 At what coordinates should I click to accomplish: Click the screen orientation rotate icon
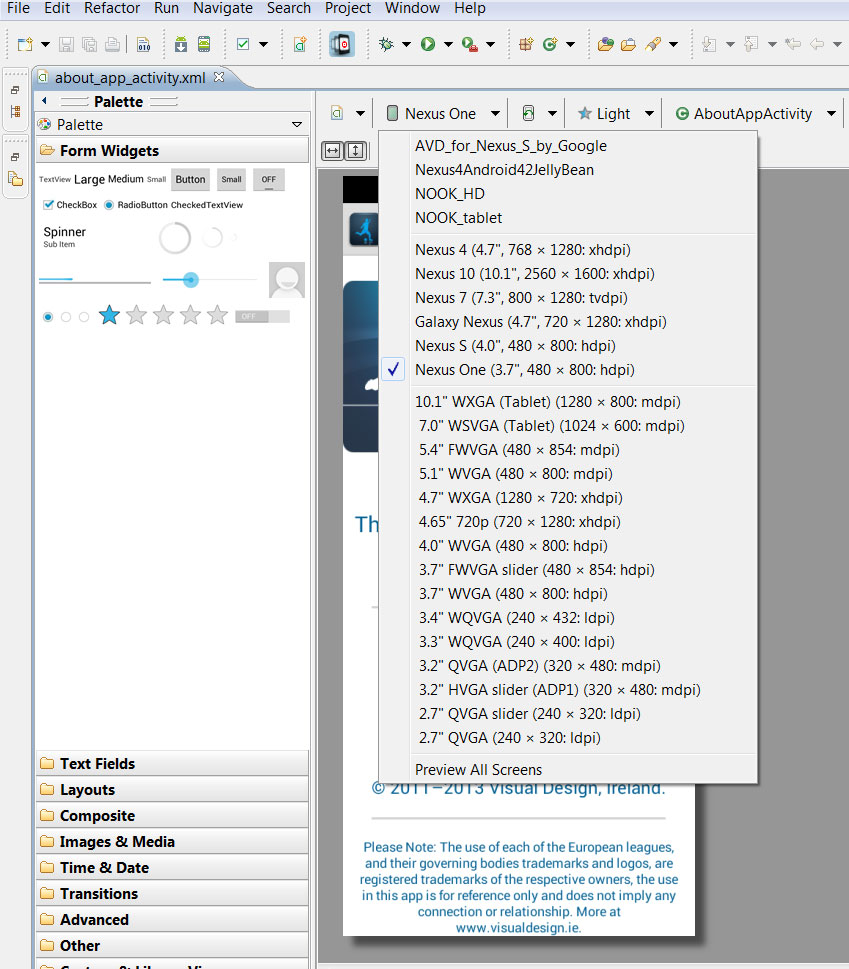tap(528, 113)
